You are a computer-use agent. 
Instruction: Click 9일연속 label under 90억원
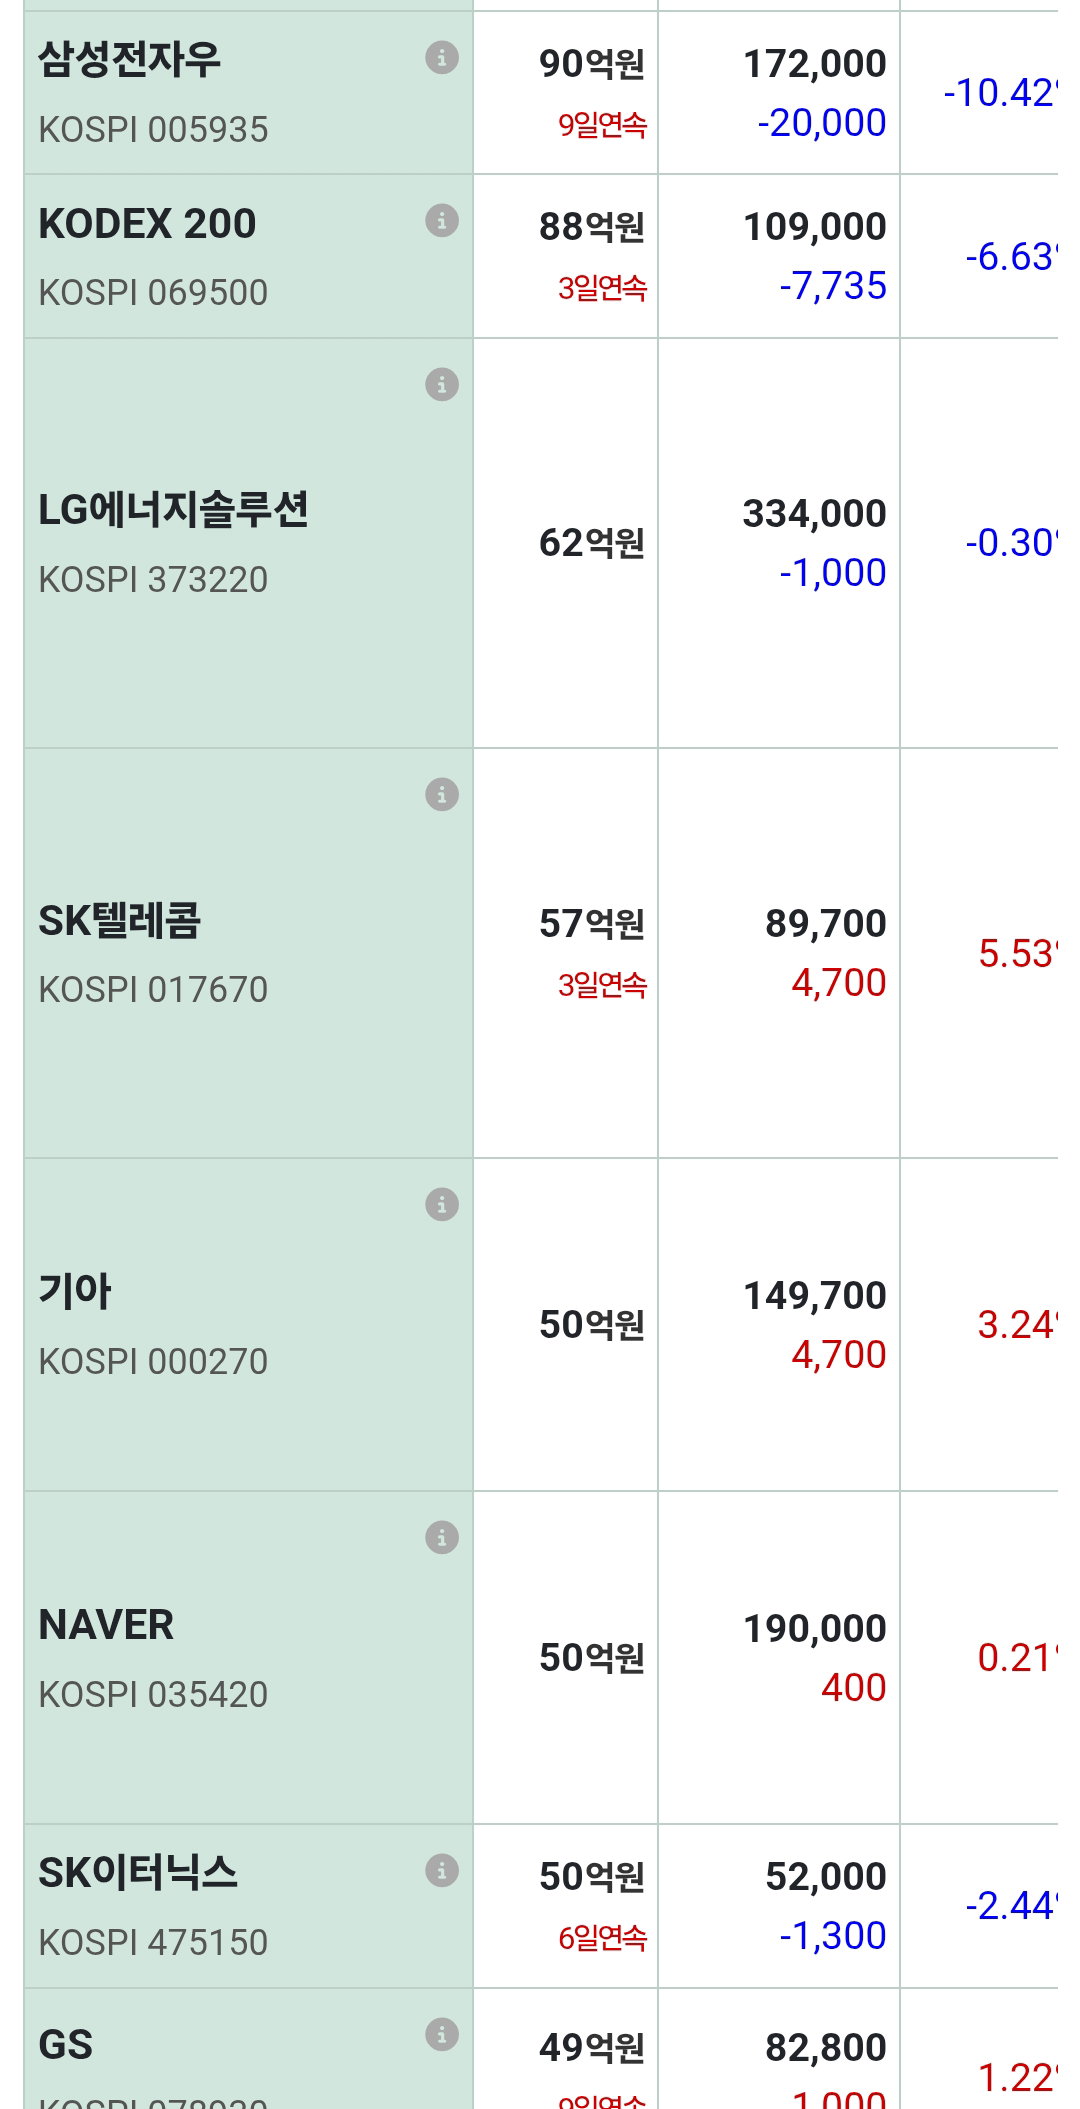(x=602, y=125)
